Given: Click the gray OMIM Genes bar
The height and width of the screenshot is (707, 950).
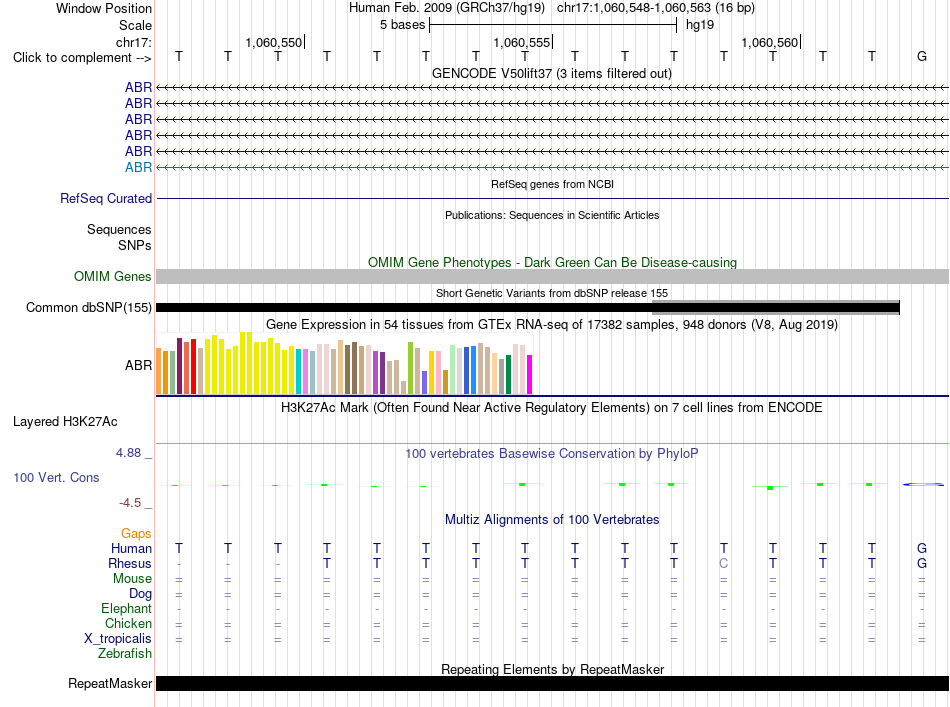Looking at the screenshot, I should click(x=552, y=276).
